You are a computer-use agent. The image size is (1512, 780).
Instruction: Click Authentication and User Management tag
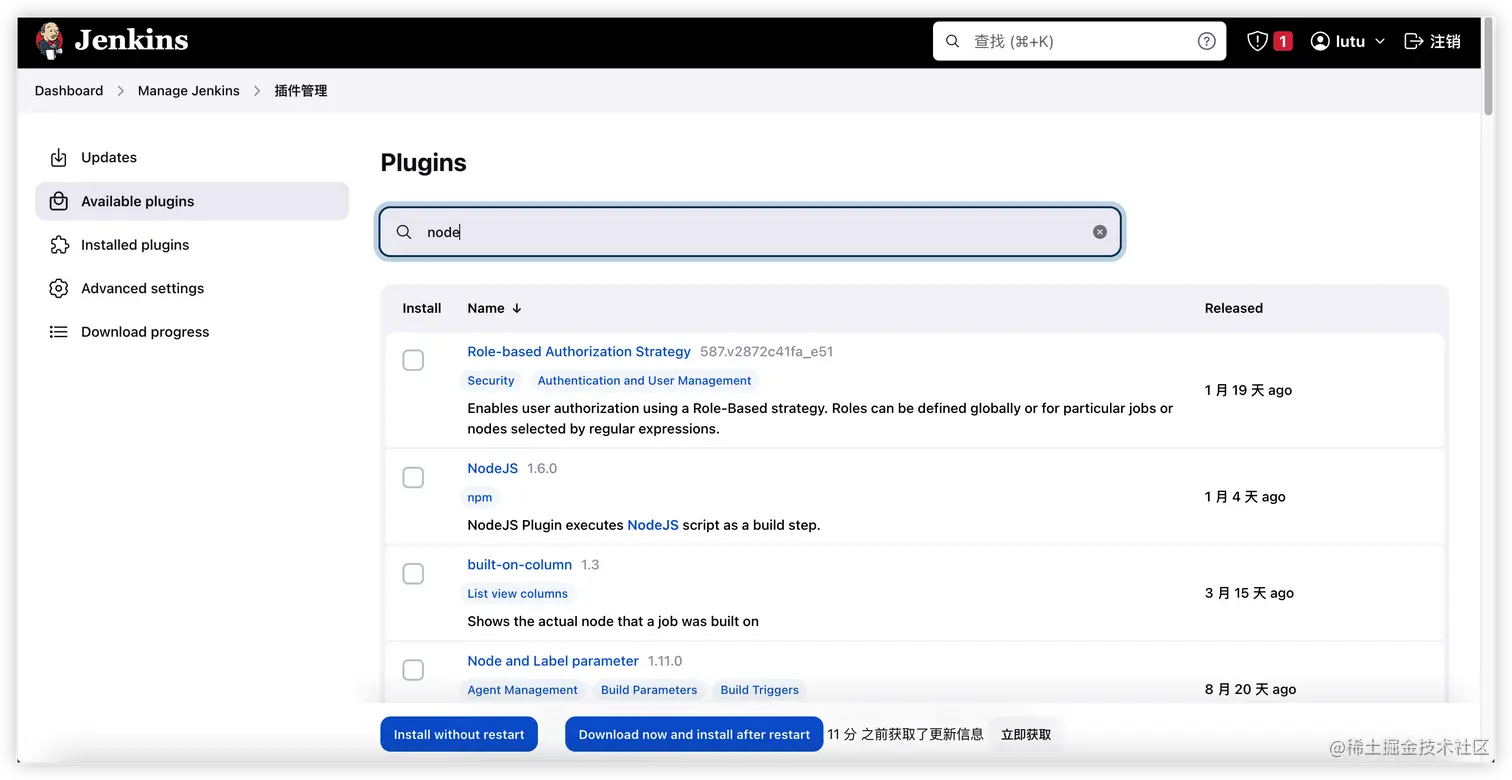[x=644, y=381]
